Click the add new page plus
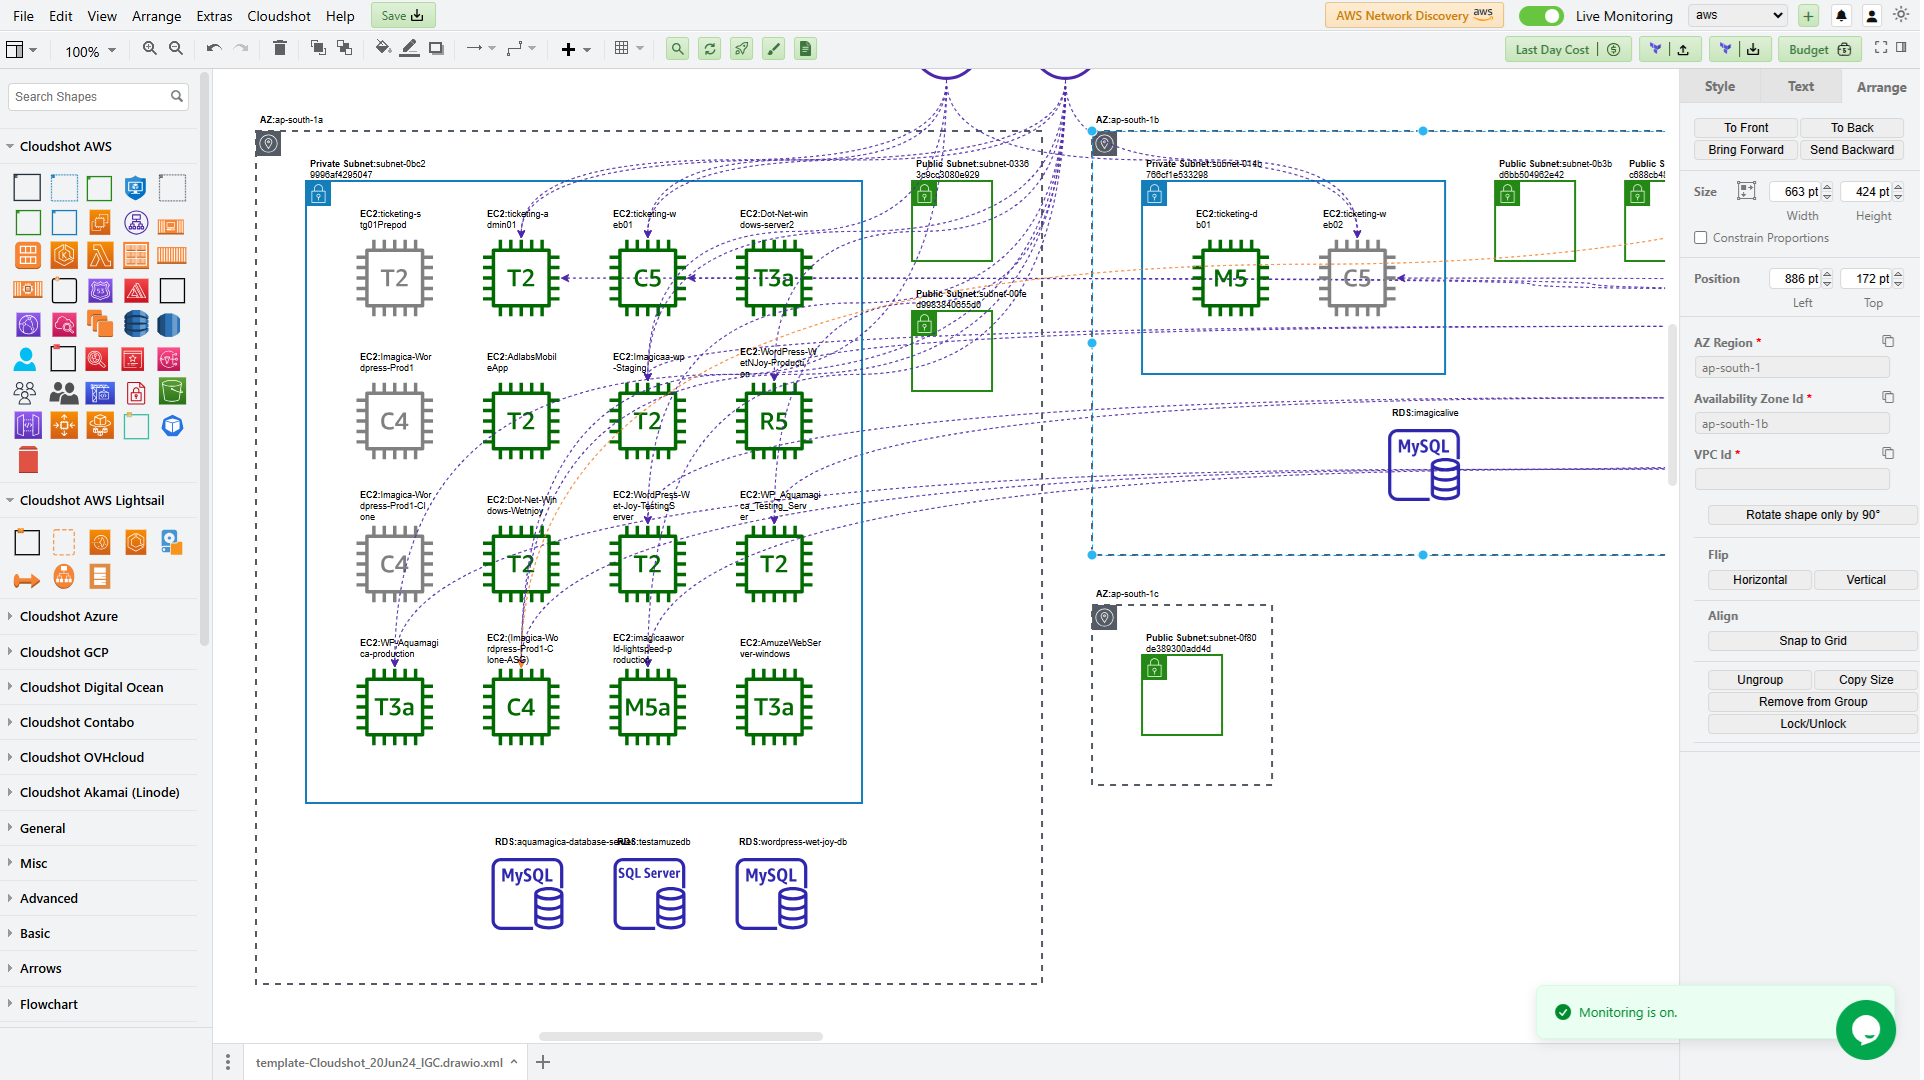This screenshot has height=1080, width=1924. (544, 1064)
